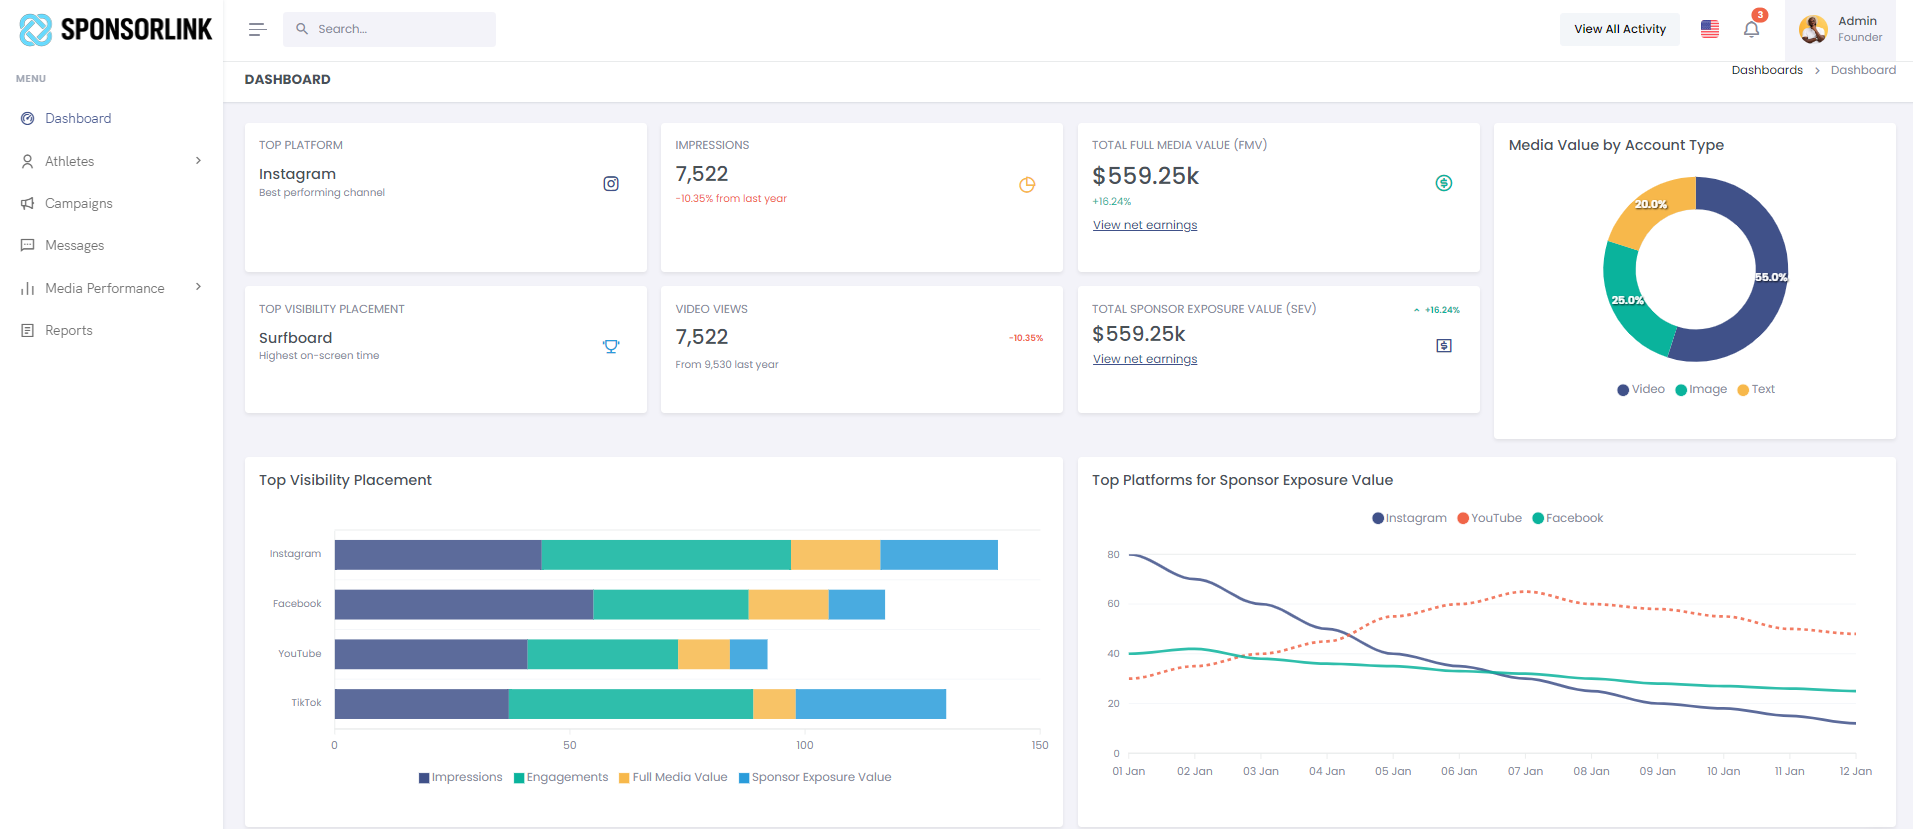Toggle YouTube series in line chart legend
This screenshot has width=1913, height=829.
point(1490,518)
